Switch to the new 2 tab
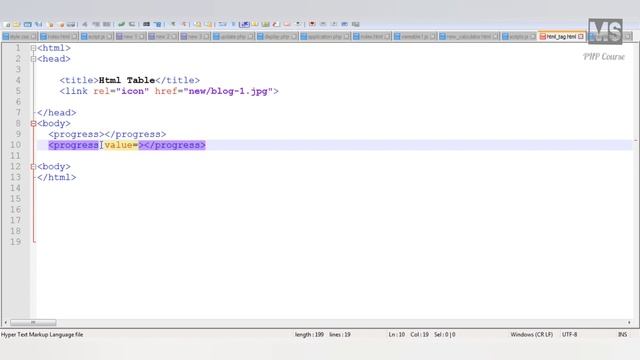Screen dimensions: 640x360 (x=163, y=37)
